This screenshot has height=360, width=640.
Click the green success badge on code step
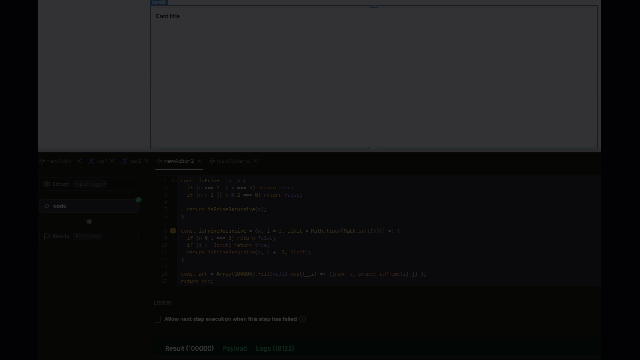coord(138,200)
